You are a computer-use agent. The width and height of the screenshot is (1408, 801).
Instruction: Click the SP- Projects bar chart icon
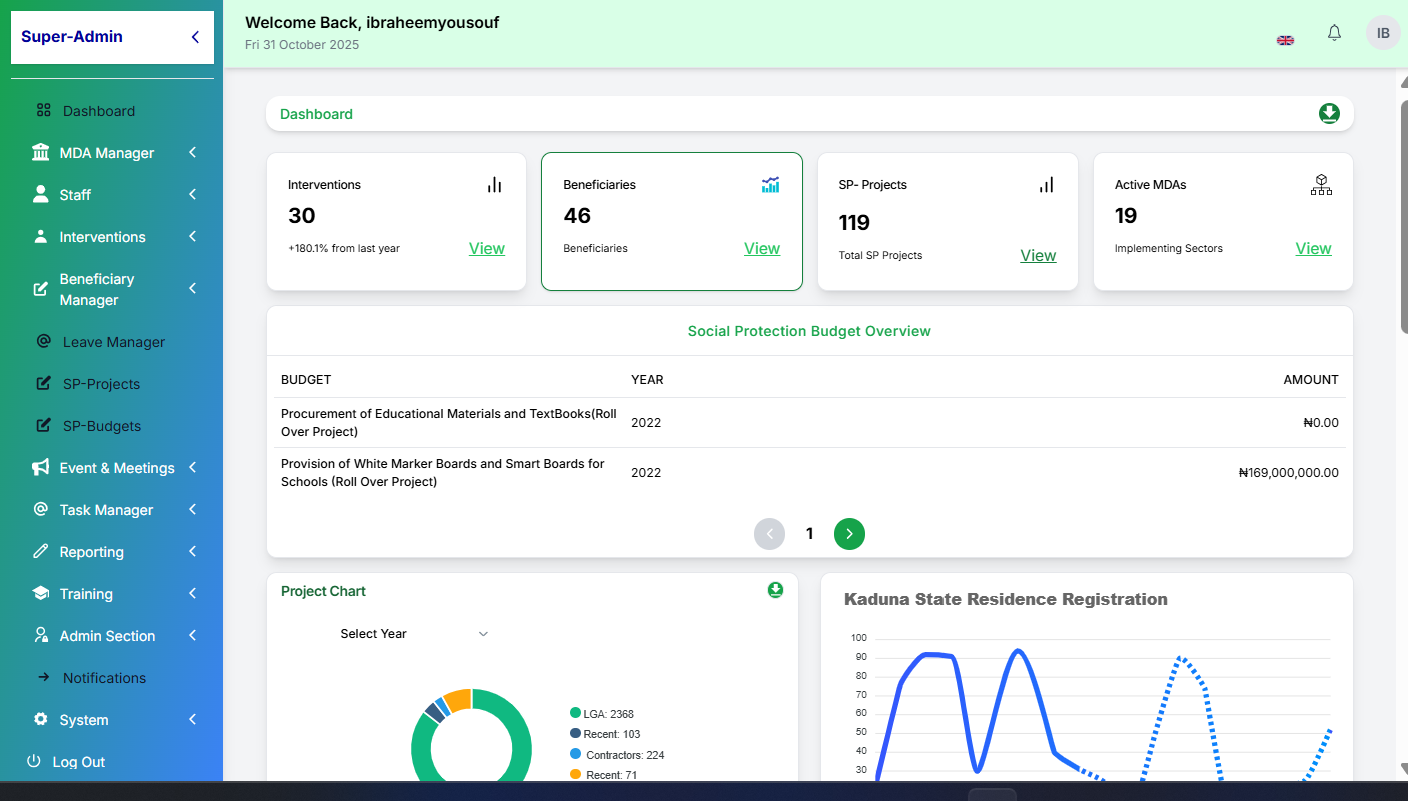(1046, 185)
